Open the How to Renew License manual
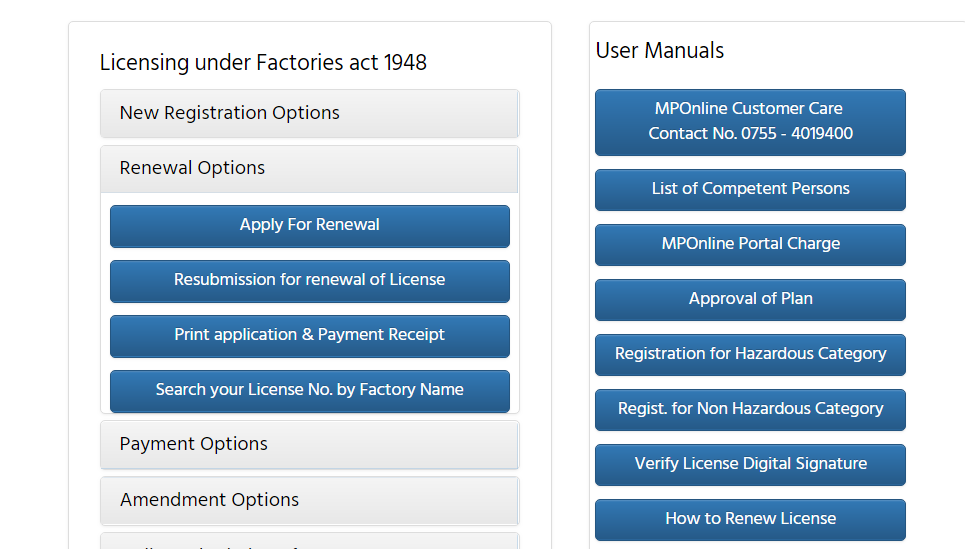965x549 pixels. (750, 519)
